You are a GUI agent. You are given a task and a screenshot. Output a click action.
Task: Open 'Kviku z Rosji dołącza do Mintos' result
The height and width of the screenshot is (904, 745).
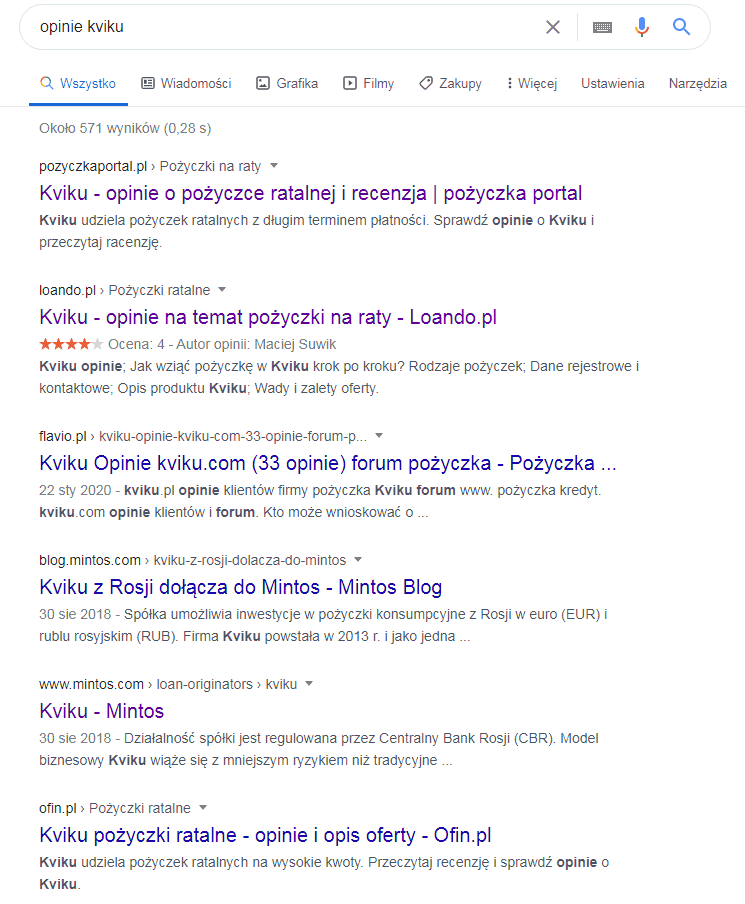tap(240, 587)
